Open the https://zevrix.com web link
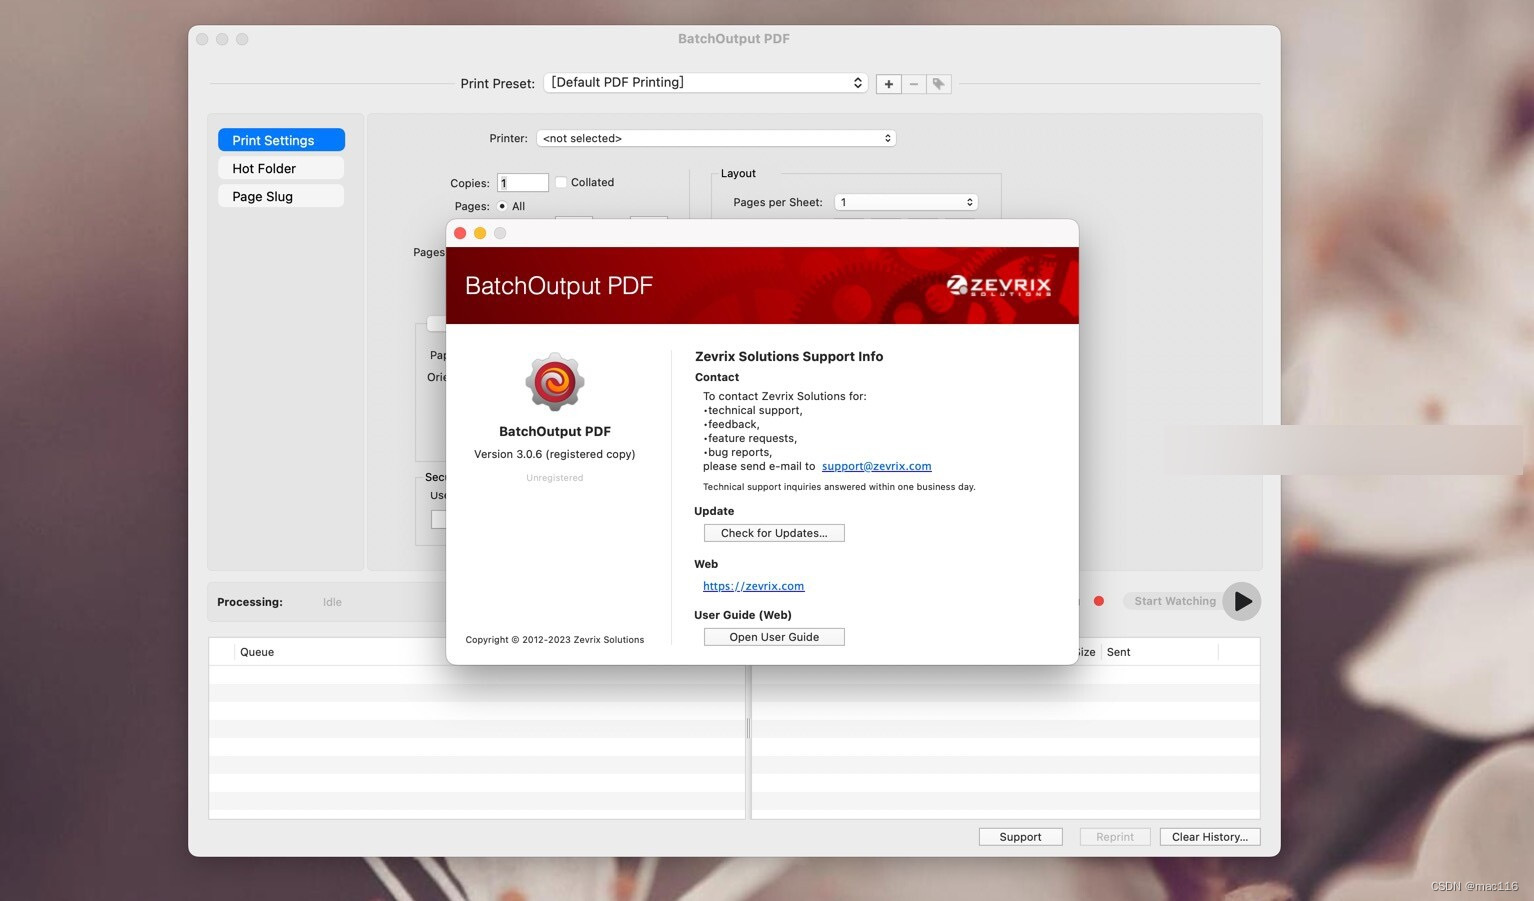The width and height of the screenshot is (1534, 901). 754,586
